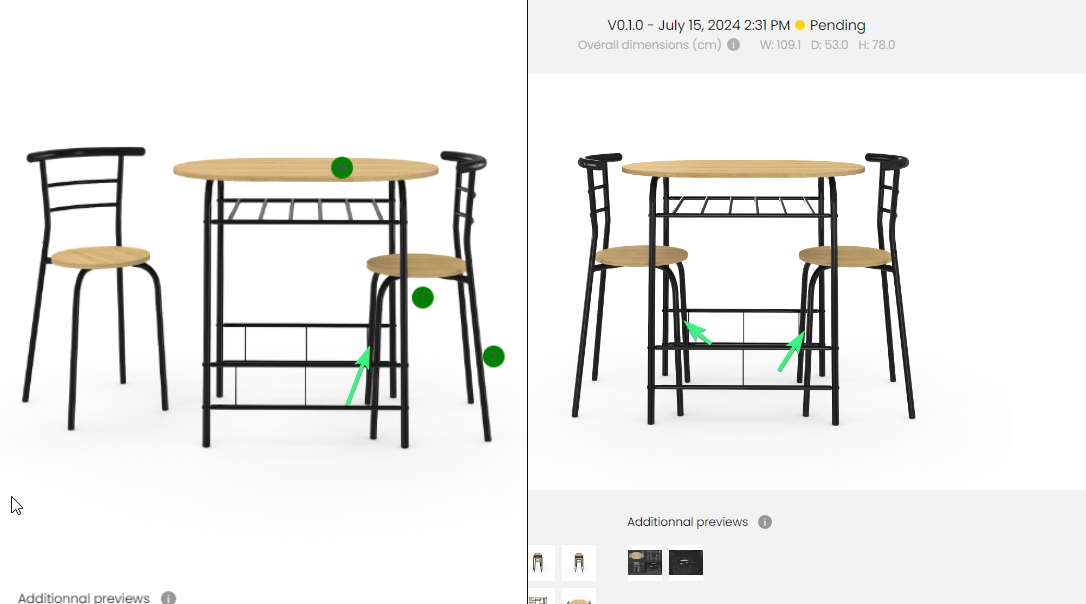Click the green marker on the tabletop

point(342,168)
